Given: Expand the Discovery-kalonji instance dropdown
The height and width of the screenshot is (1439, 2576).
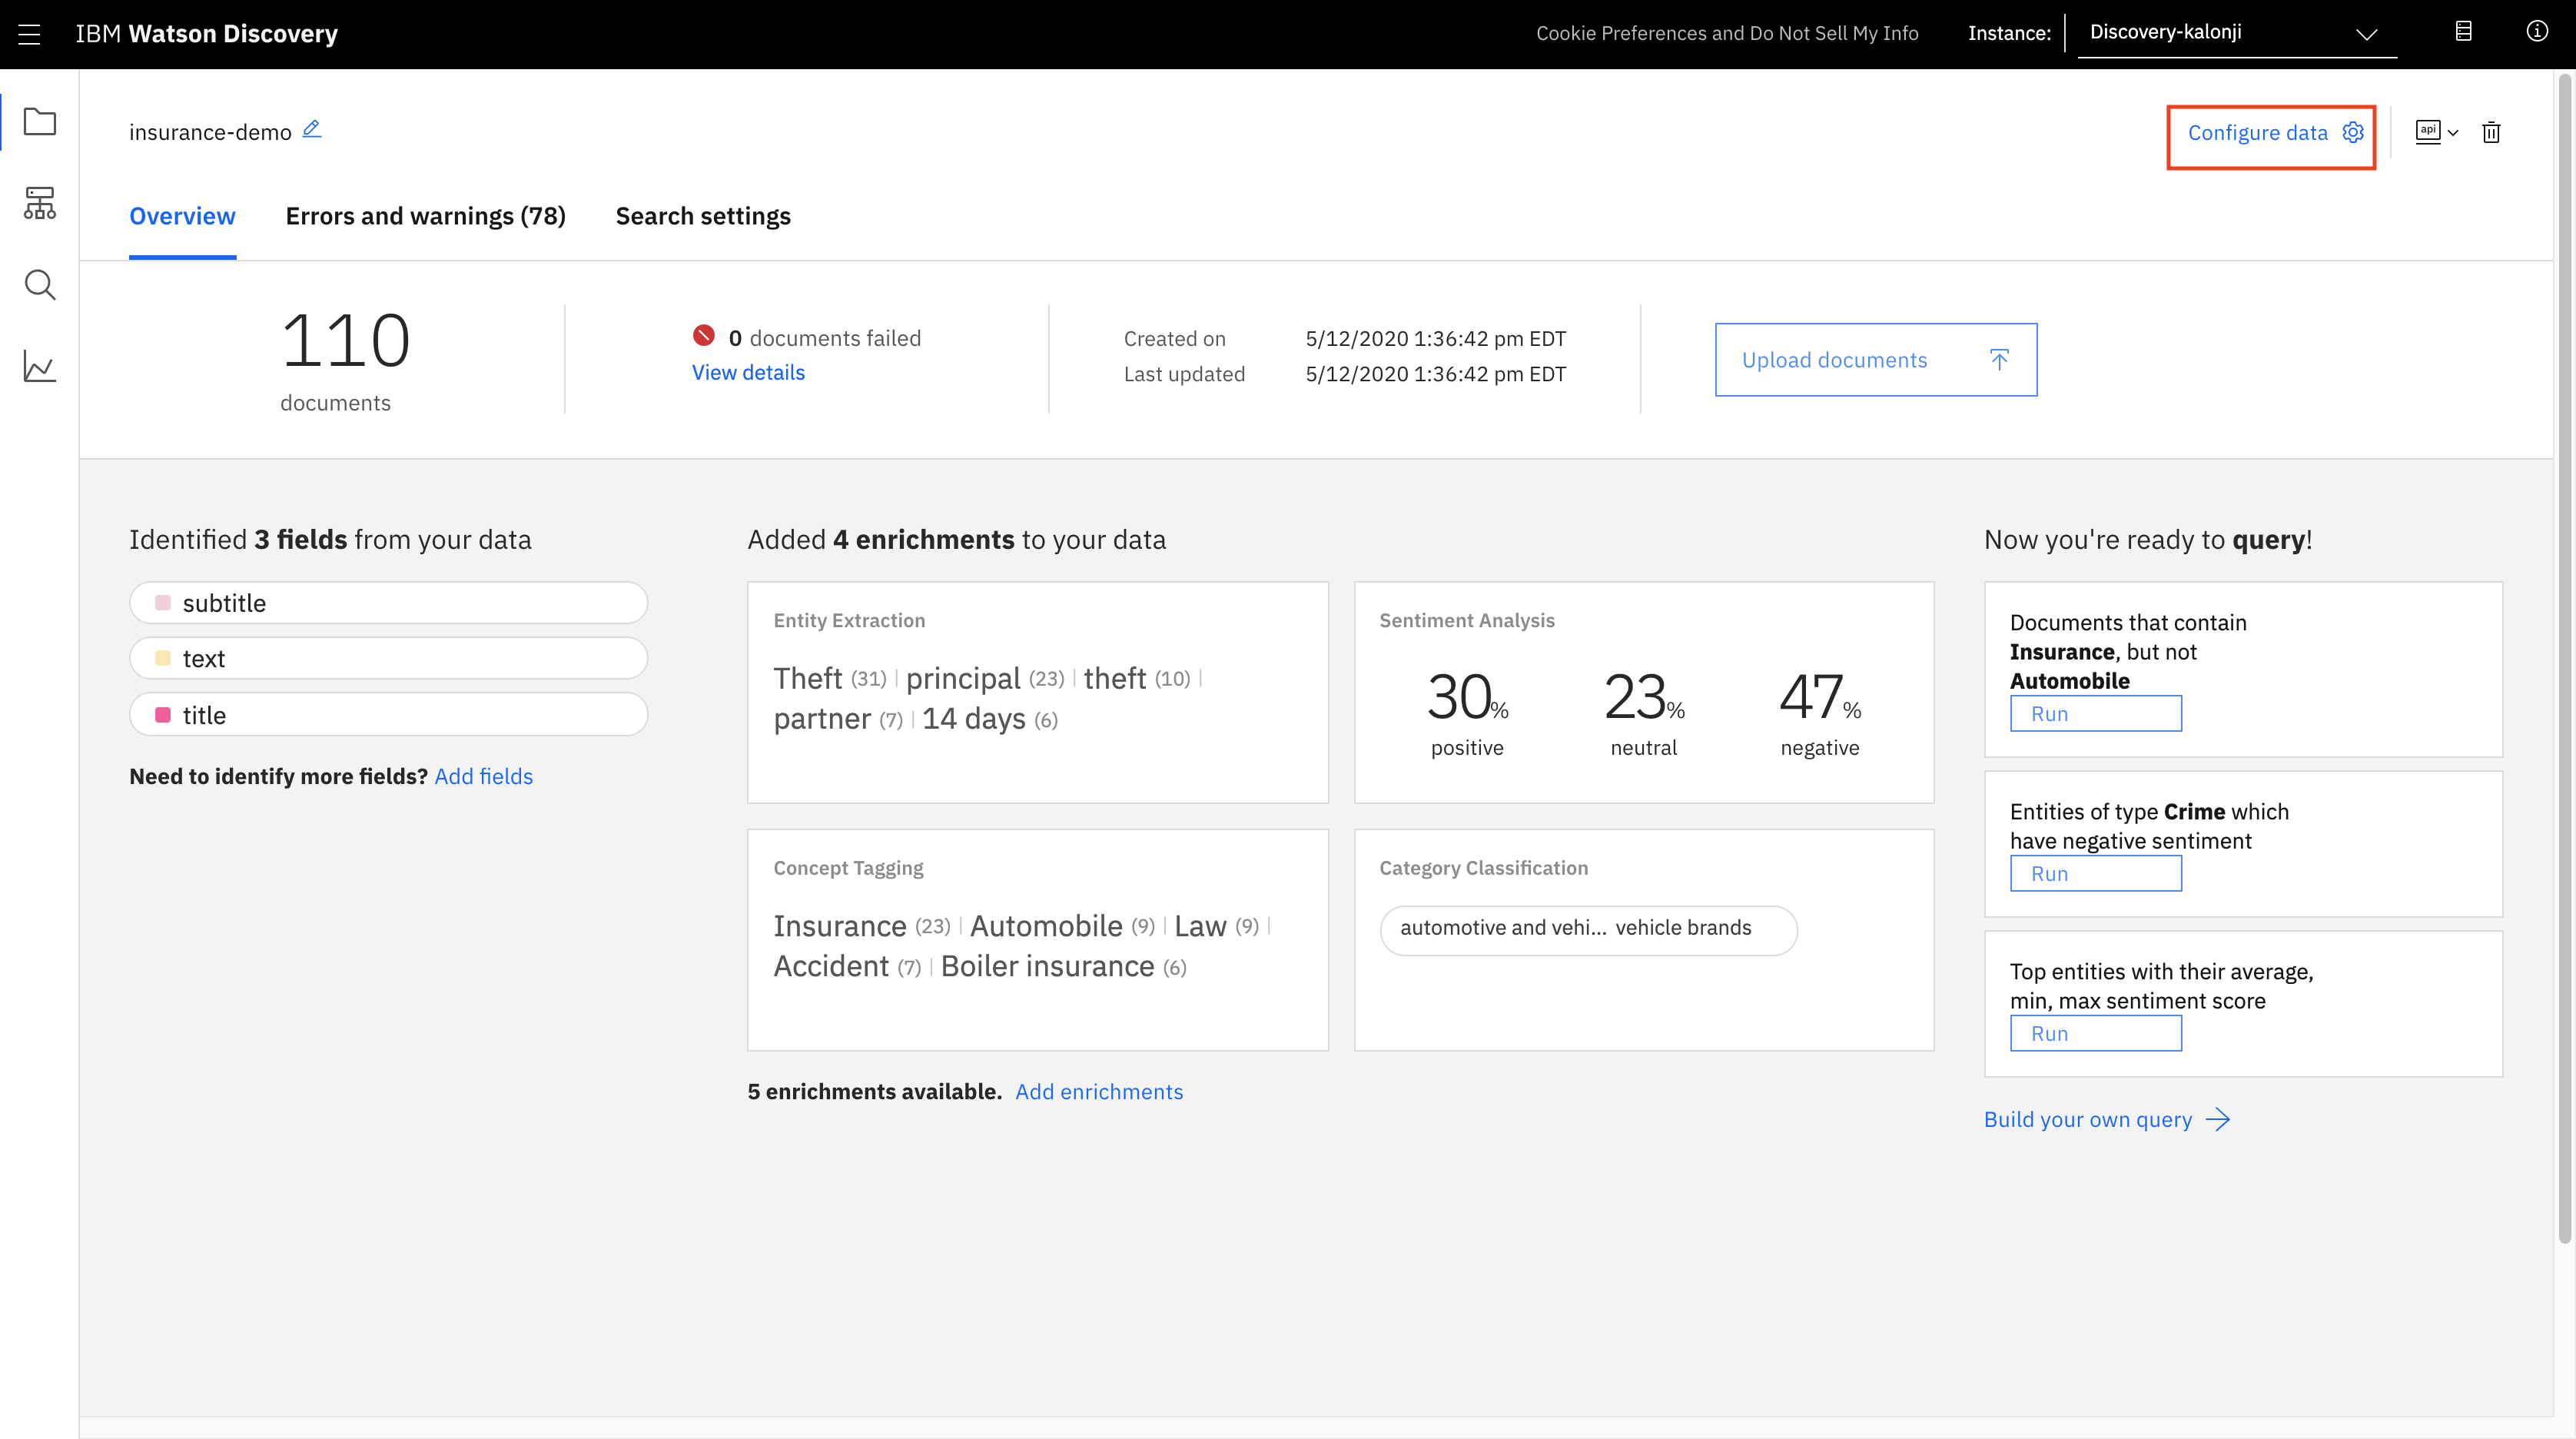Looking at the screenshot, I should (2237, 33).
